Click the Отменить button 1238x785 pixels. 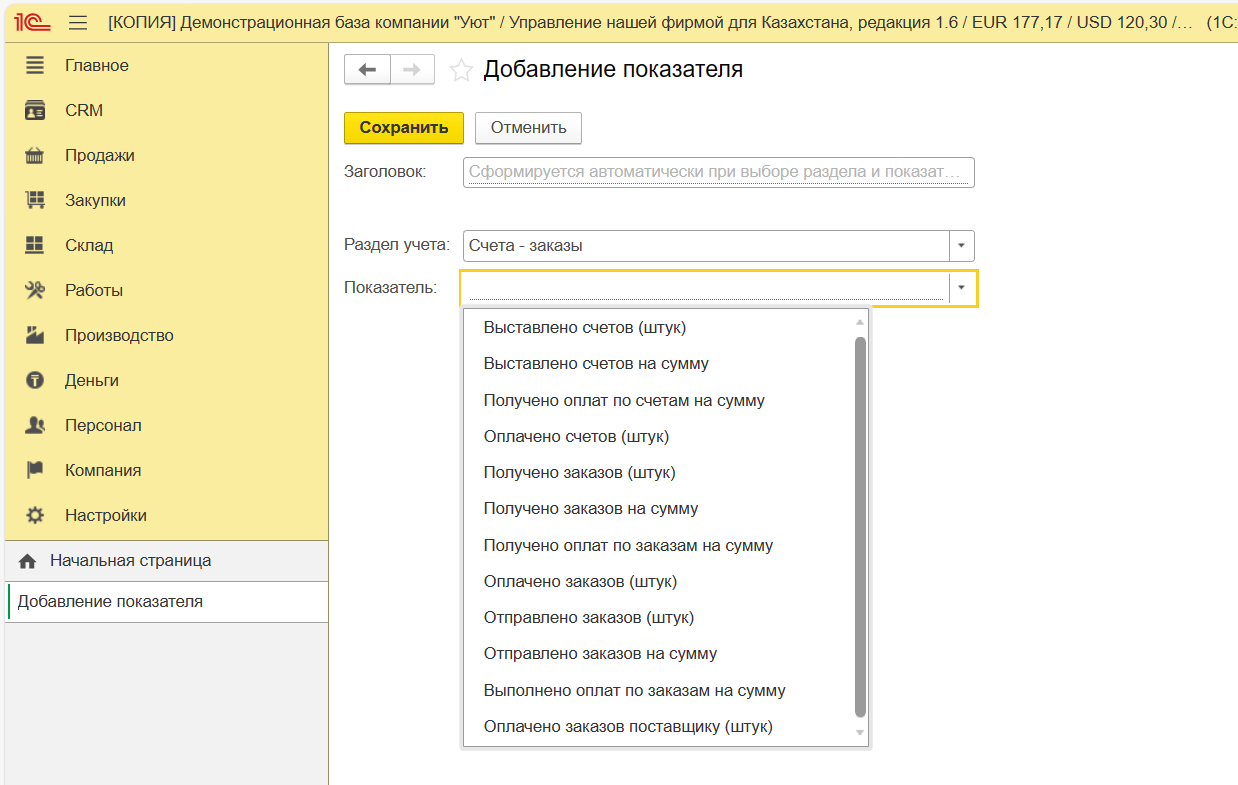pyautogui.click(x=528, y=128)
